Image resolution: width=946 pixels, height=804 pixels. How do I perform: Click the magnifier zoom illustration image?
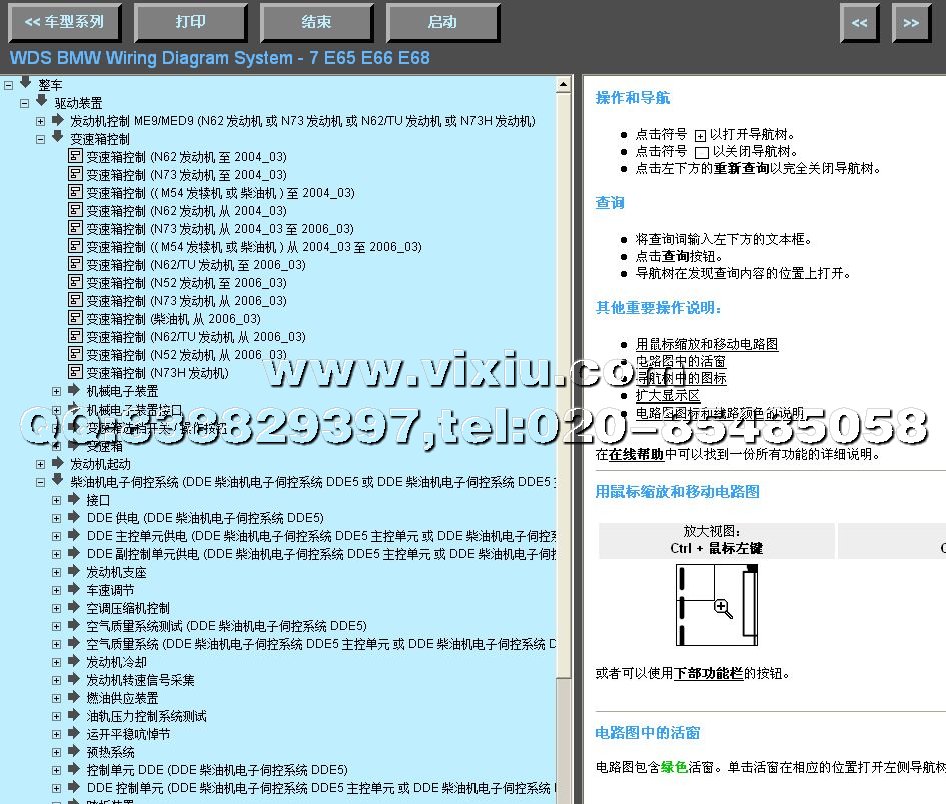coord(716,606)
